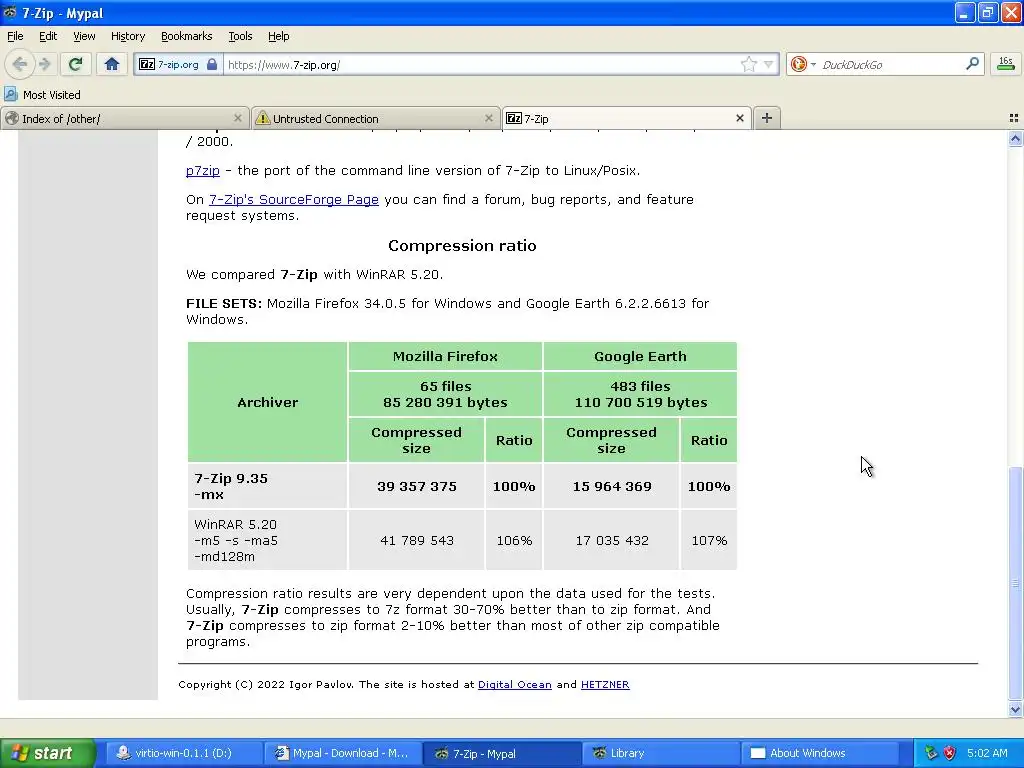This screenshot has height=768, width=1024.
Task: Visit the Digital Ocean link
Action: coord(515,684)
